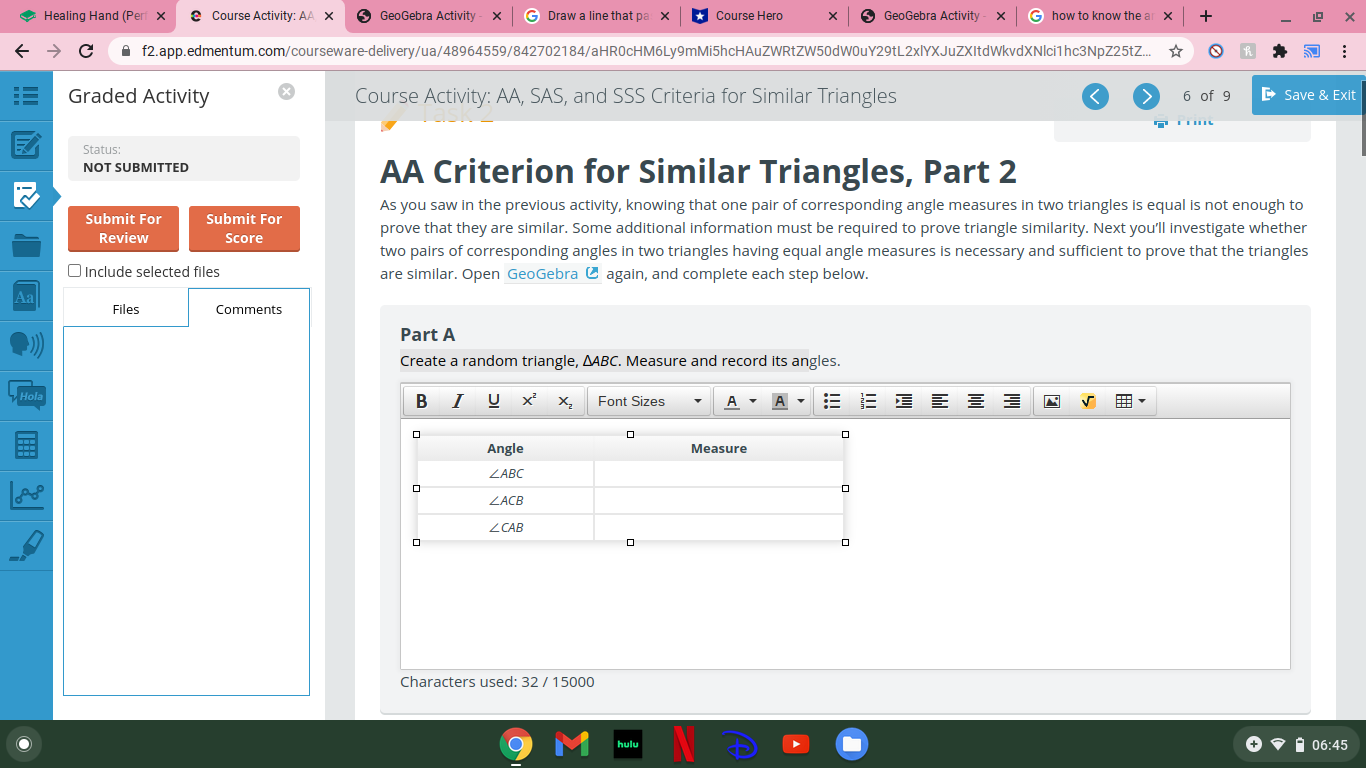Insert an image using the editor toolbar
The height and width of the screenshot is (768, 1366).
1051,401
